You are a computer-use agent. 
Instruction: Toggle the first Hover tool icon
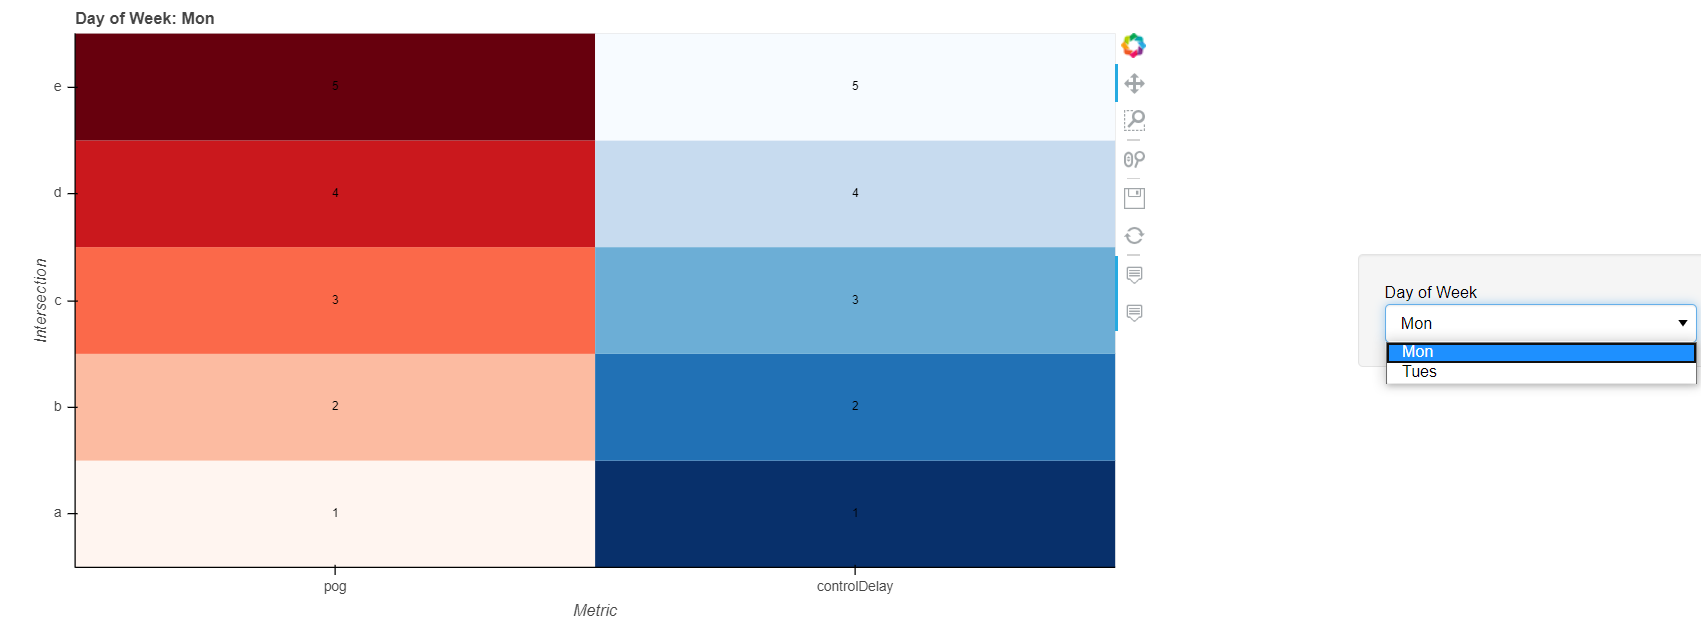[x=1134, y=274]
